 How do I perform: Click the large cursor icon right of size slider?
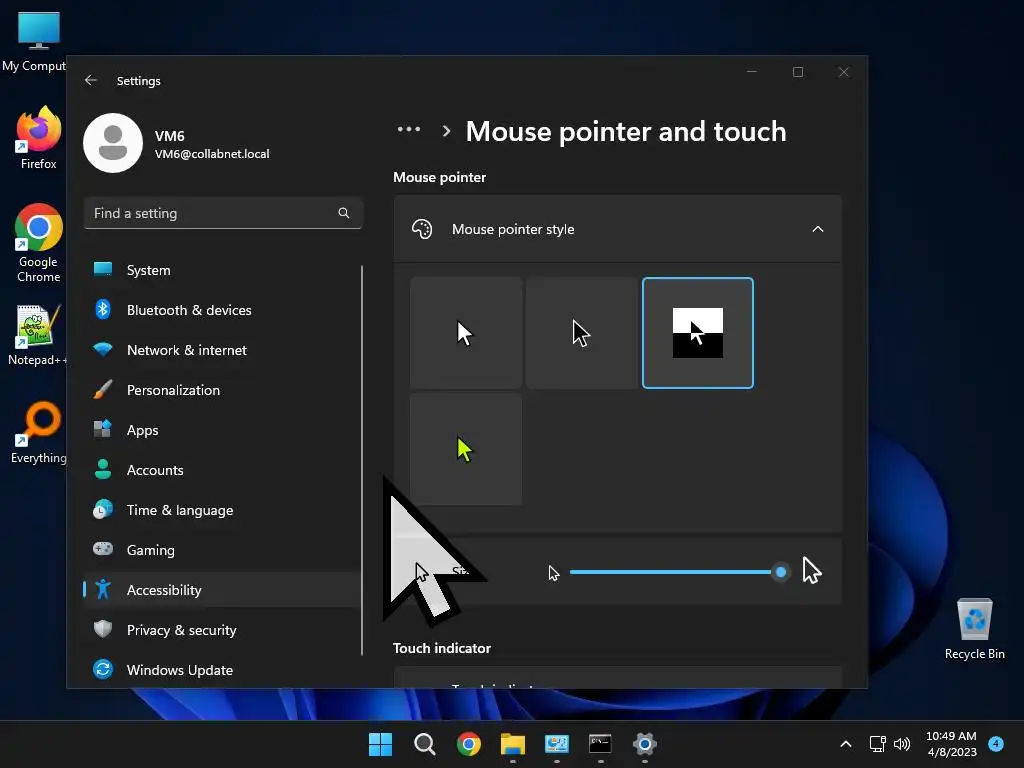tap(812, 570)
